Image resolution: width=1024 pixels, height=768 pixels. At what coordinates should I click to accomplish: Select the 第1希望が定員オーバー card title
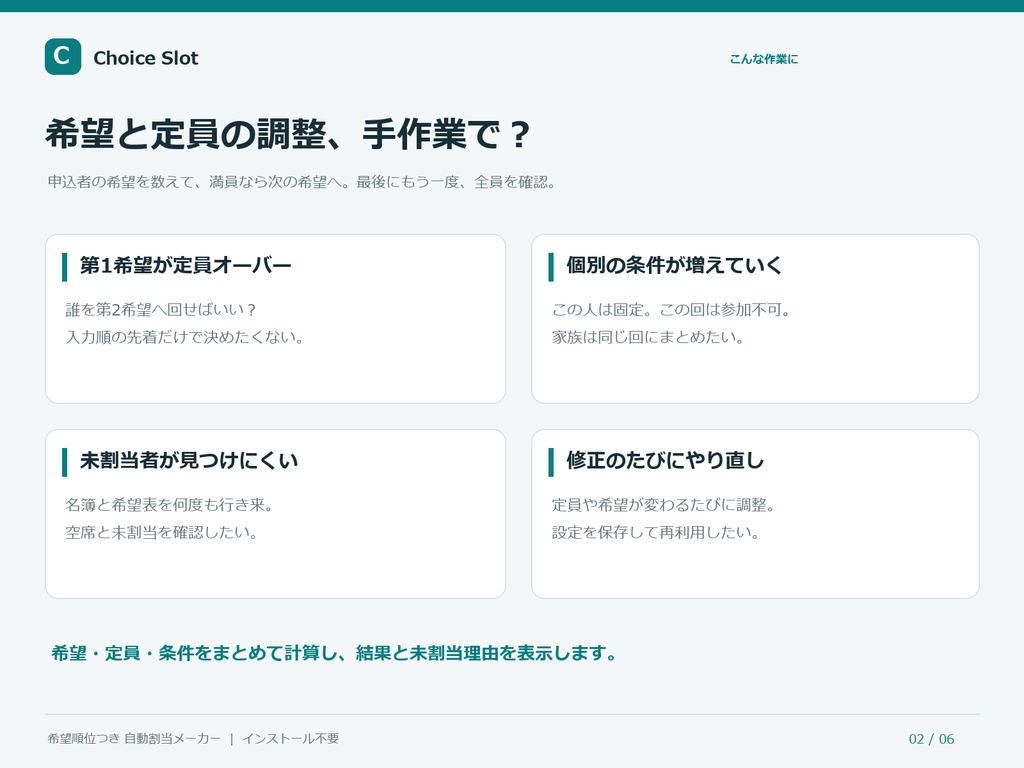point(185,265)
